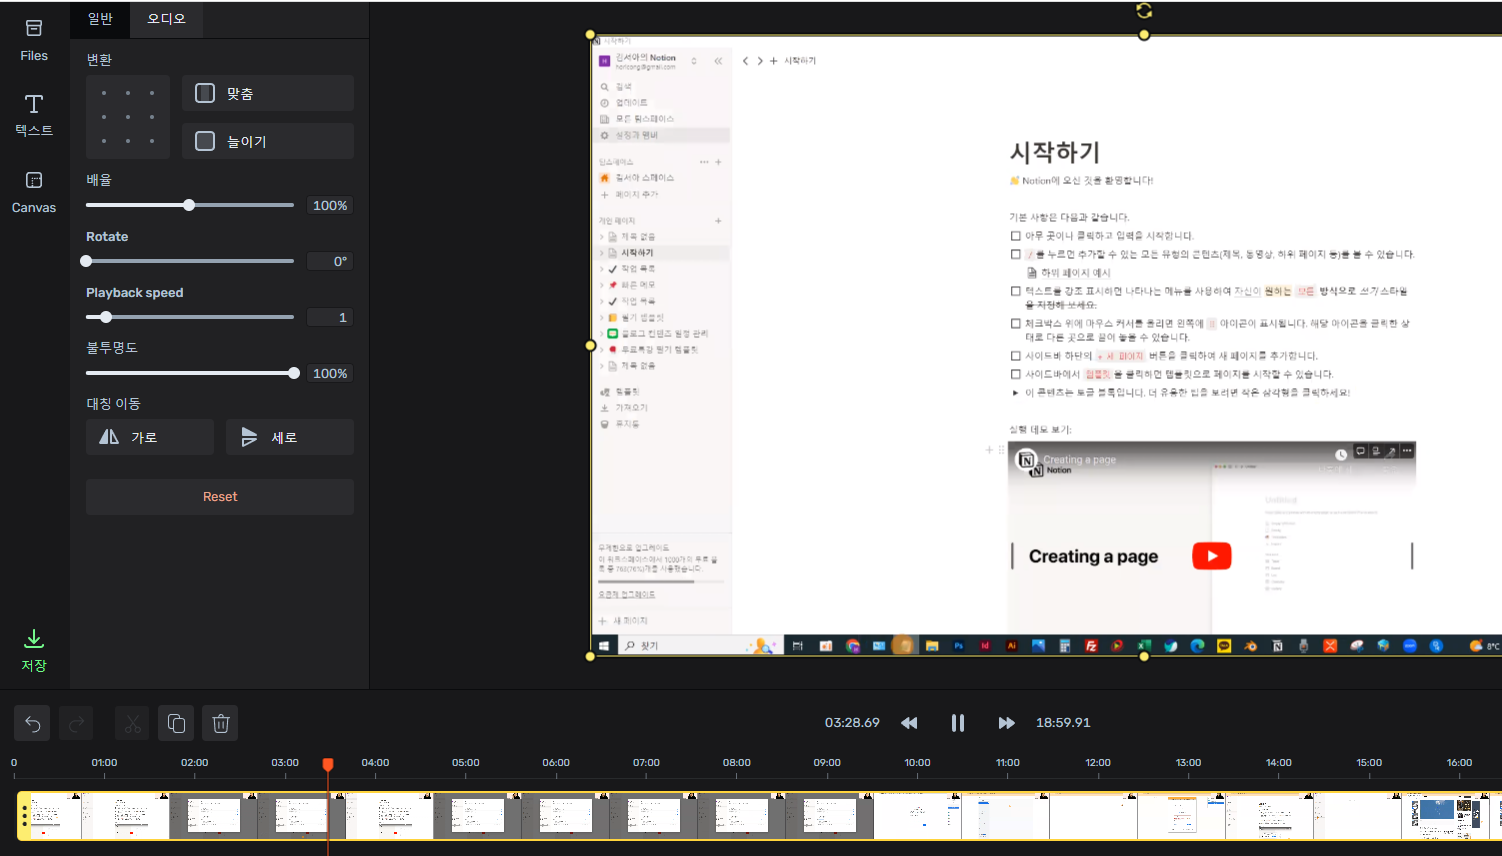Screen dimensions: 1502x856
Task: Switch to the 일반 tab
Action: click(100, 18)
